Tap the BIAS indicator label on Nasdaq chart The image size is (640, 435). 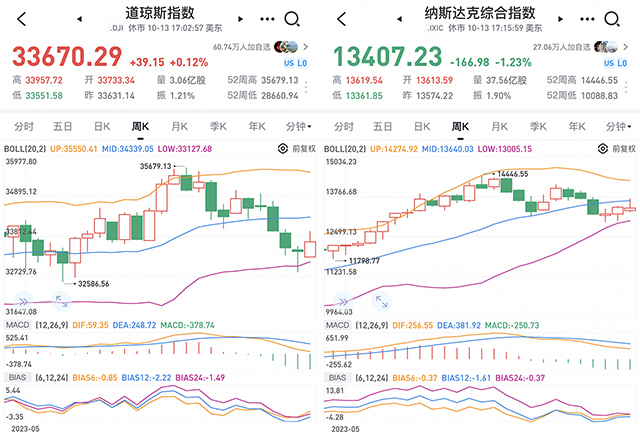tap(338, 377)
